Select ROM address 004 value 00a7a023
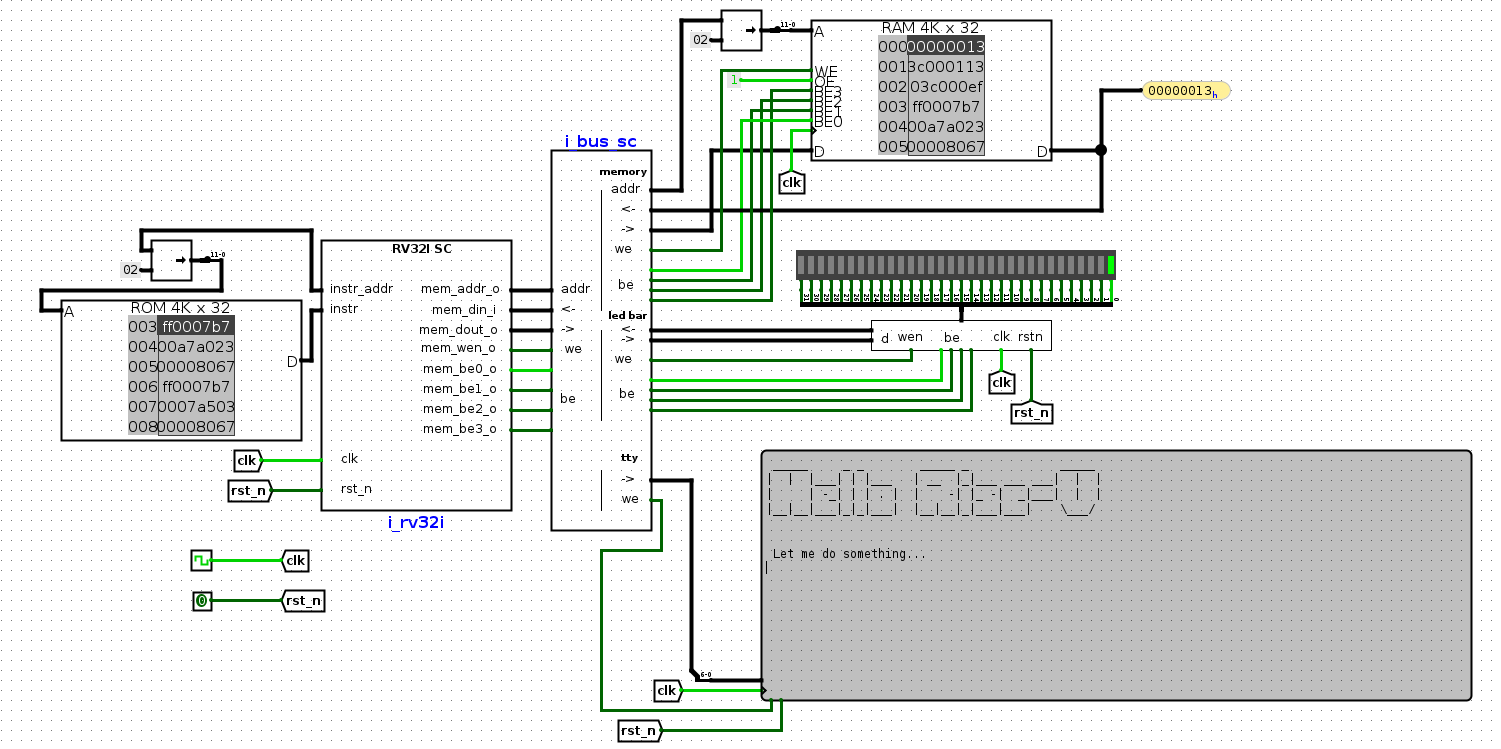 click(196, 347)
